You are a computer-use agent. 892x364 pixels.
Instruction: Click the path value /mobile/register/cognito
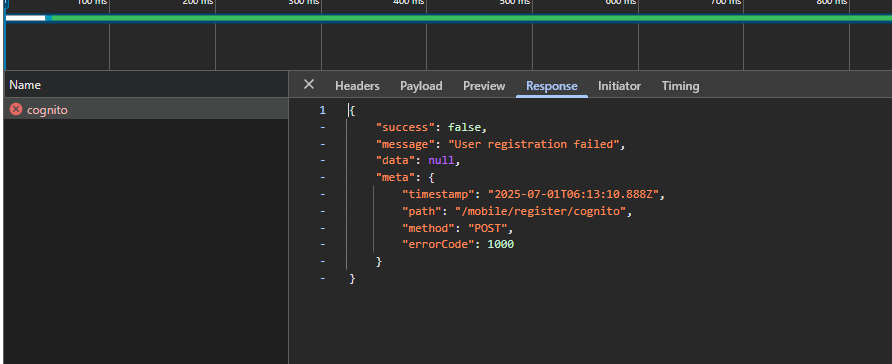click(540, 211)
